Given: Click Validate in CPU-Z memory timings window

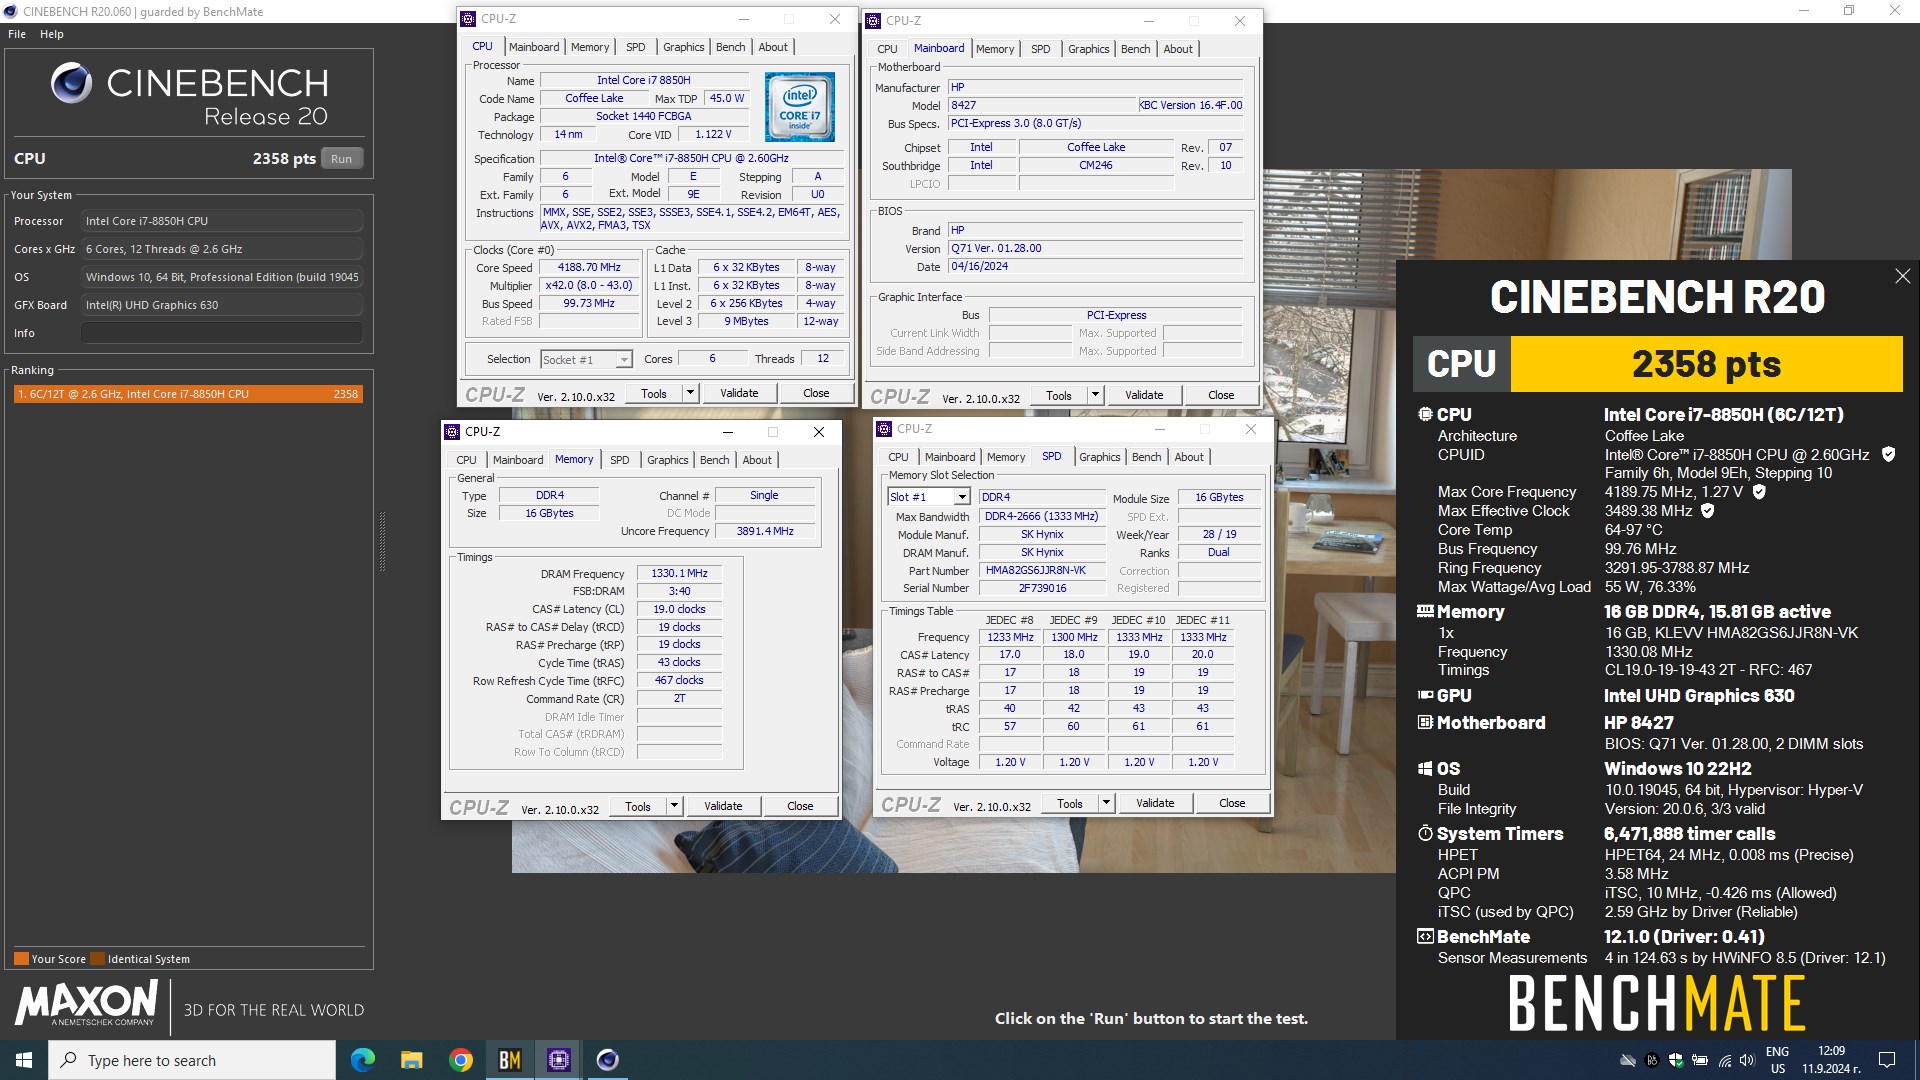Looking at the screenshot, I should [x=723, y=806].
